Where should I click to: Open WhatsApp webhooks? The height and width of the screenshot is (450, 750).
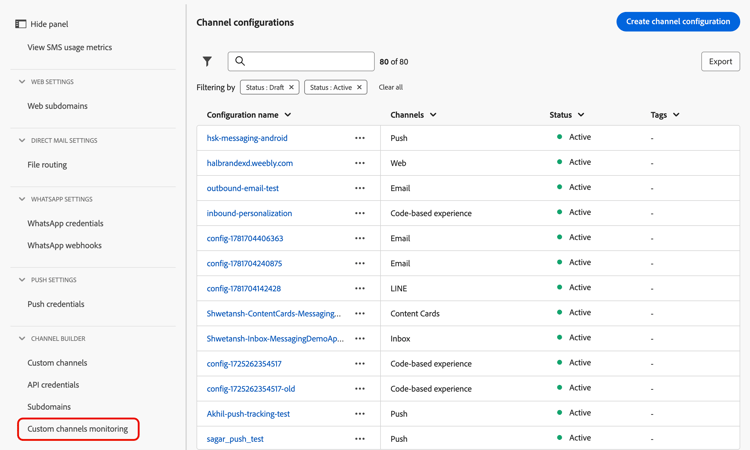click(65, 245)
